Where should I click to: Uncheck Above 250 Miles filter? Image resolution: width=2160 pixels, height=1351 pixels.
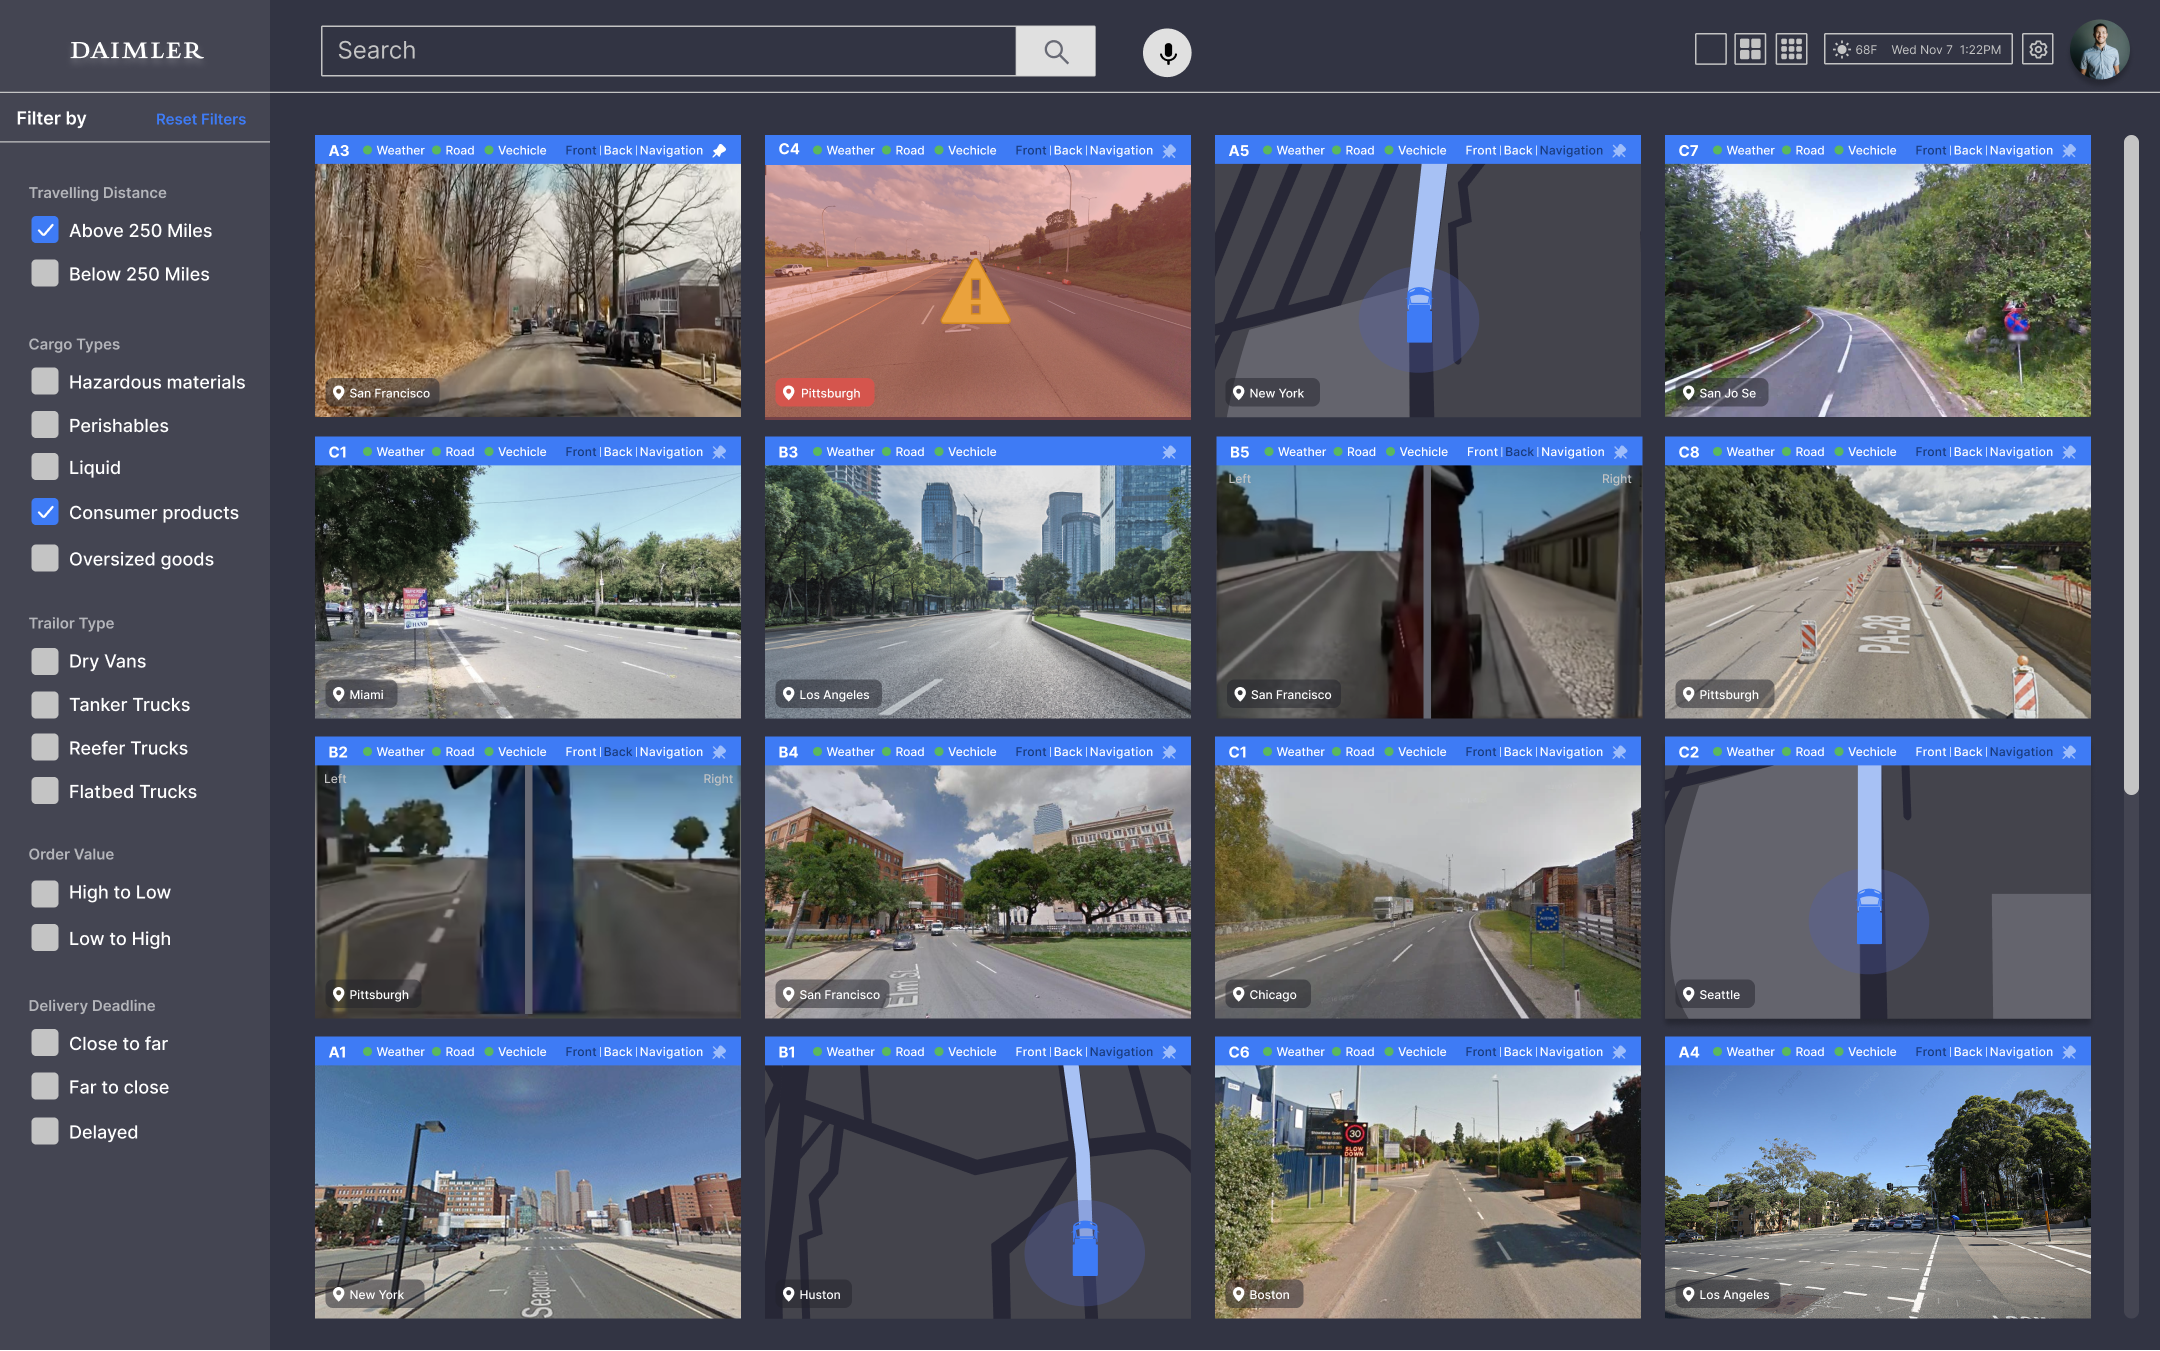coord(45,230)
